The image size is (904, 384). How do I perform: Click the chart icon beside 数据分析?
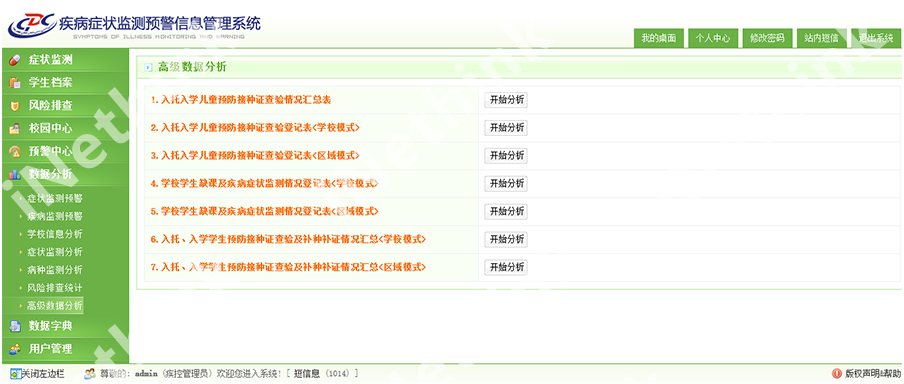click(15, 175)
